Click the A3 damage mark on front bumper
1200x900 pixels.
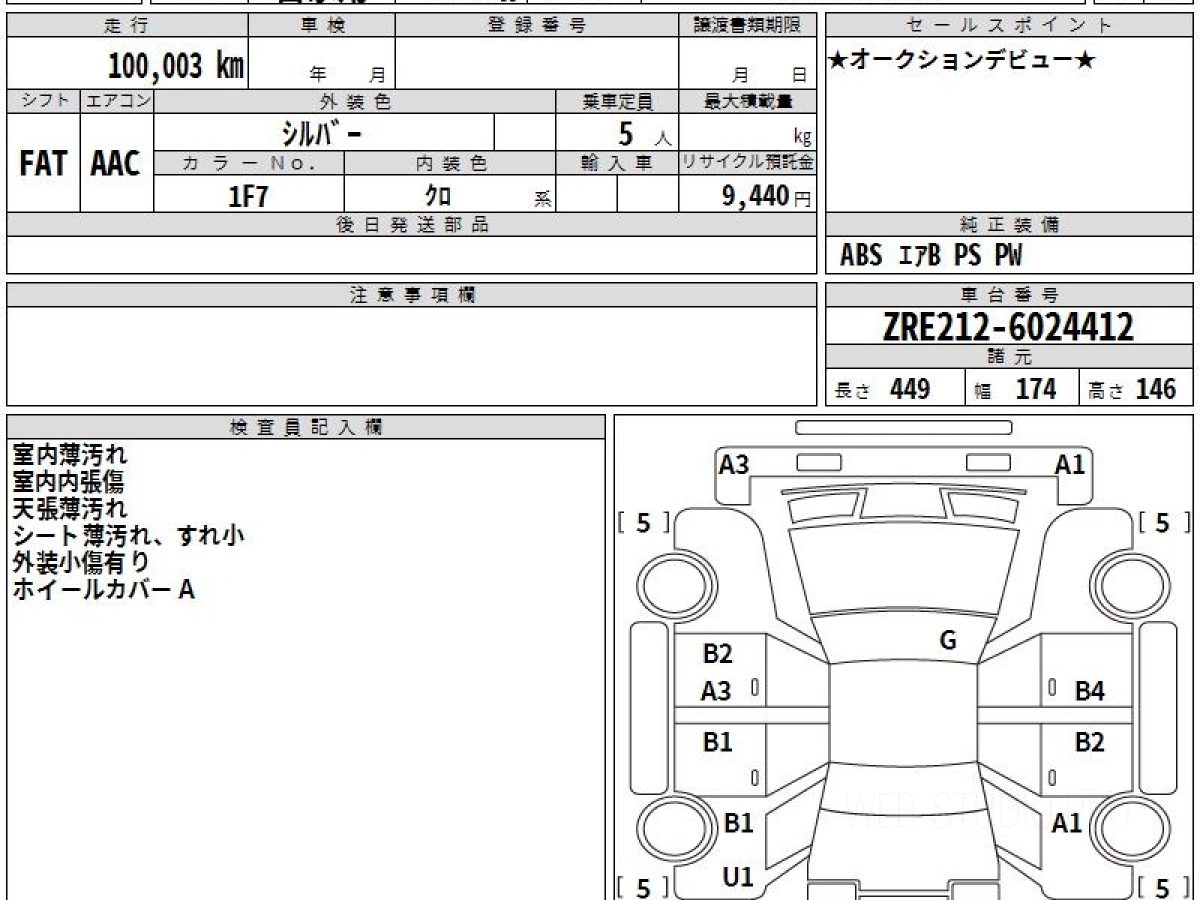(x=734, y=464)
